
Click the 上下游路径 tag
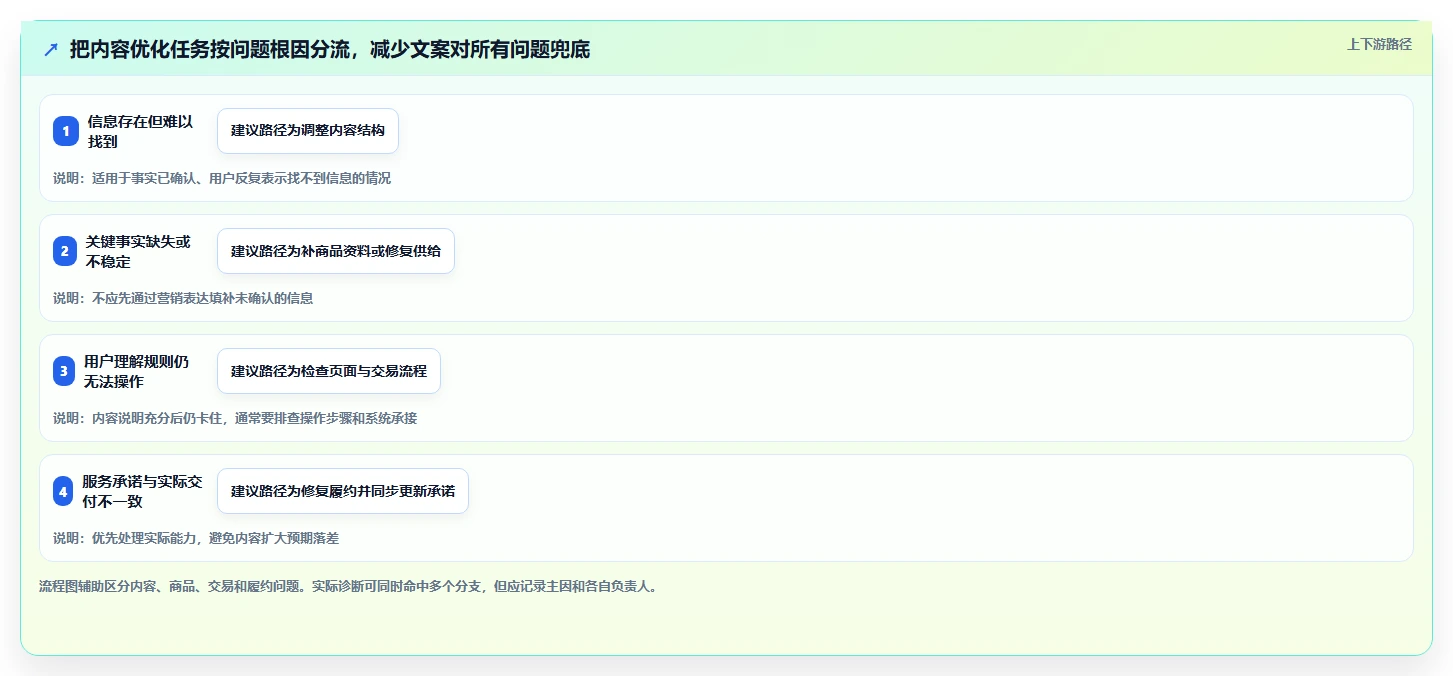1379,44
